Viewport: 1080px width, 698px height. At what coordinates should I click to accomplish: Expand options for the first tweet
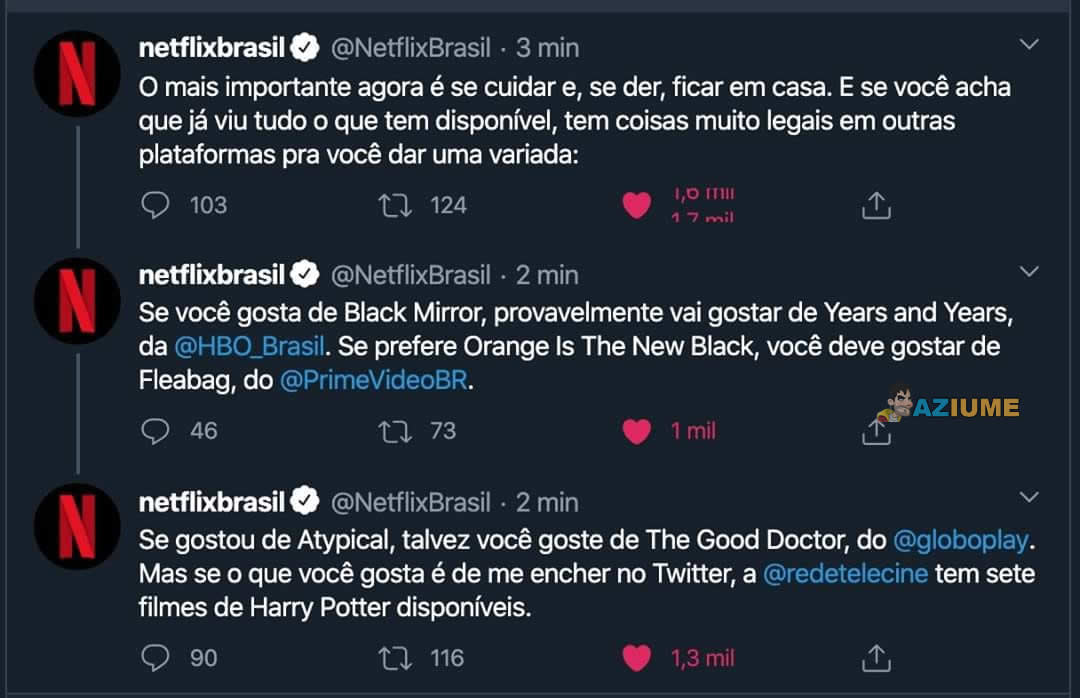pyautogui.click(x=1028, y=44)
